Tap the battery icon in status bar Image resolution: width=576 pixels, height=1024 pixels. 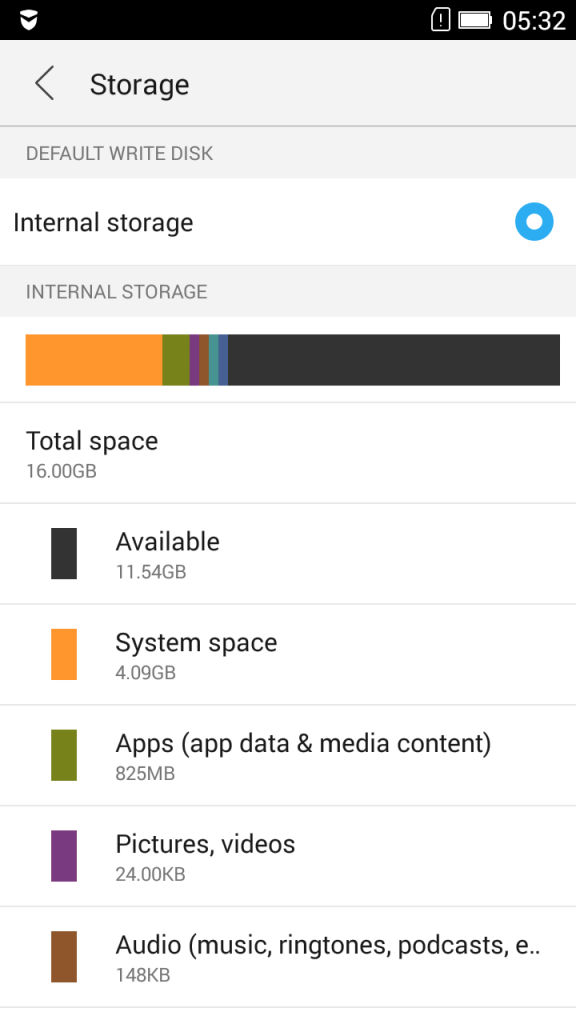coord(475,20)
